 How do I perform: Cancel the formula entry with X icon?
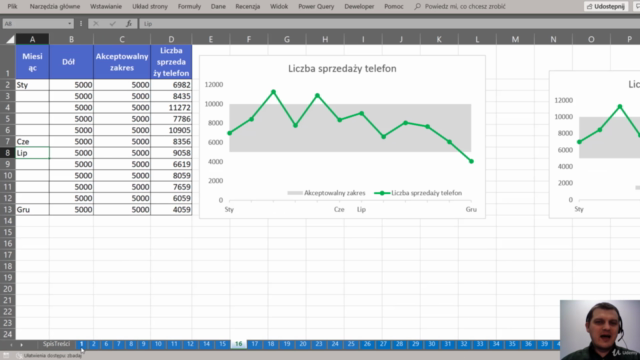(96, 24)
